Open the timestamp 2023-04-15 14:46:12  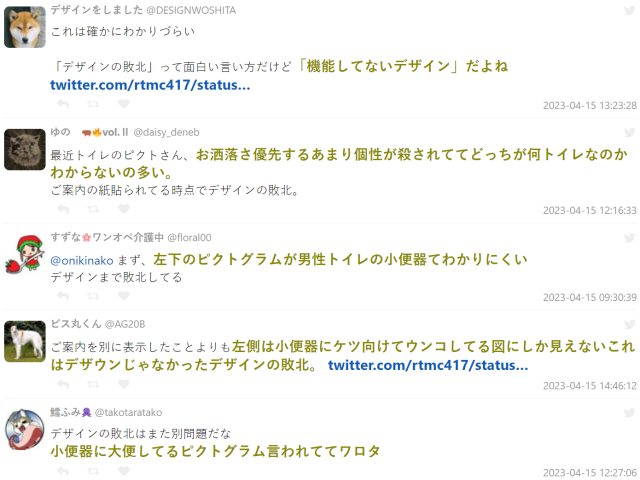point(589,386)
